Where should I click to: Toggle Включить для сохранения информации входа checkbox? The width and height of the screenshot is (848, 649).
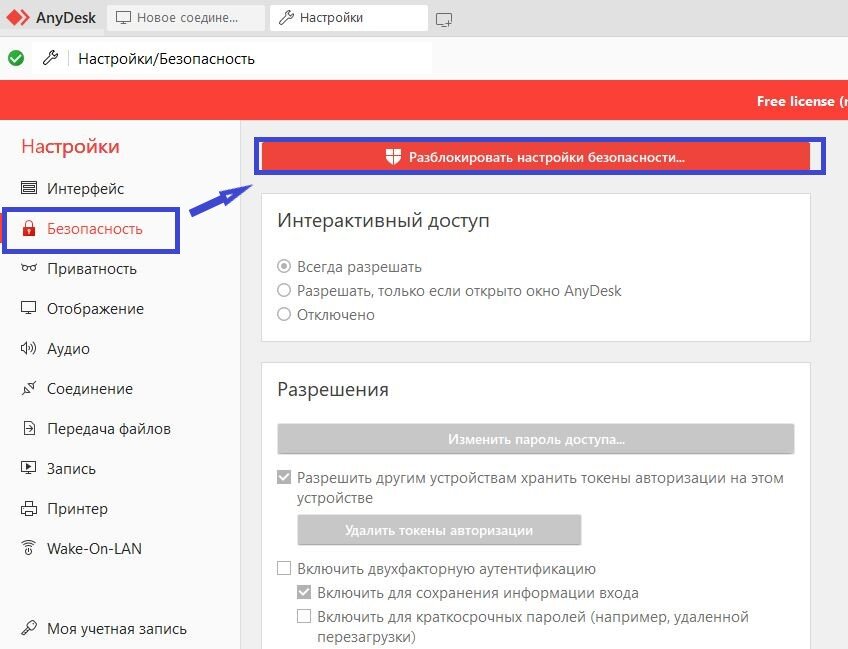[x=304, y=592]
